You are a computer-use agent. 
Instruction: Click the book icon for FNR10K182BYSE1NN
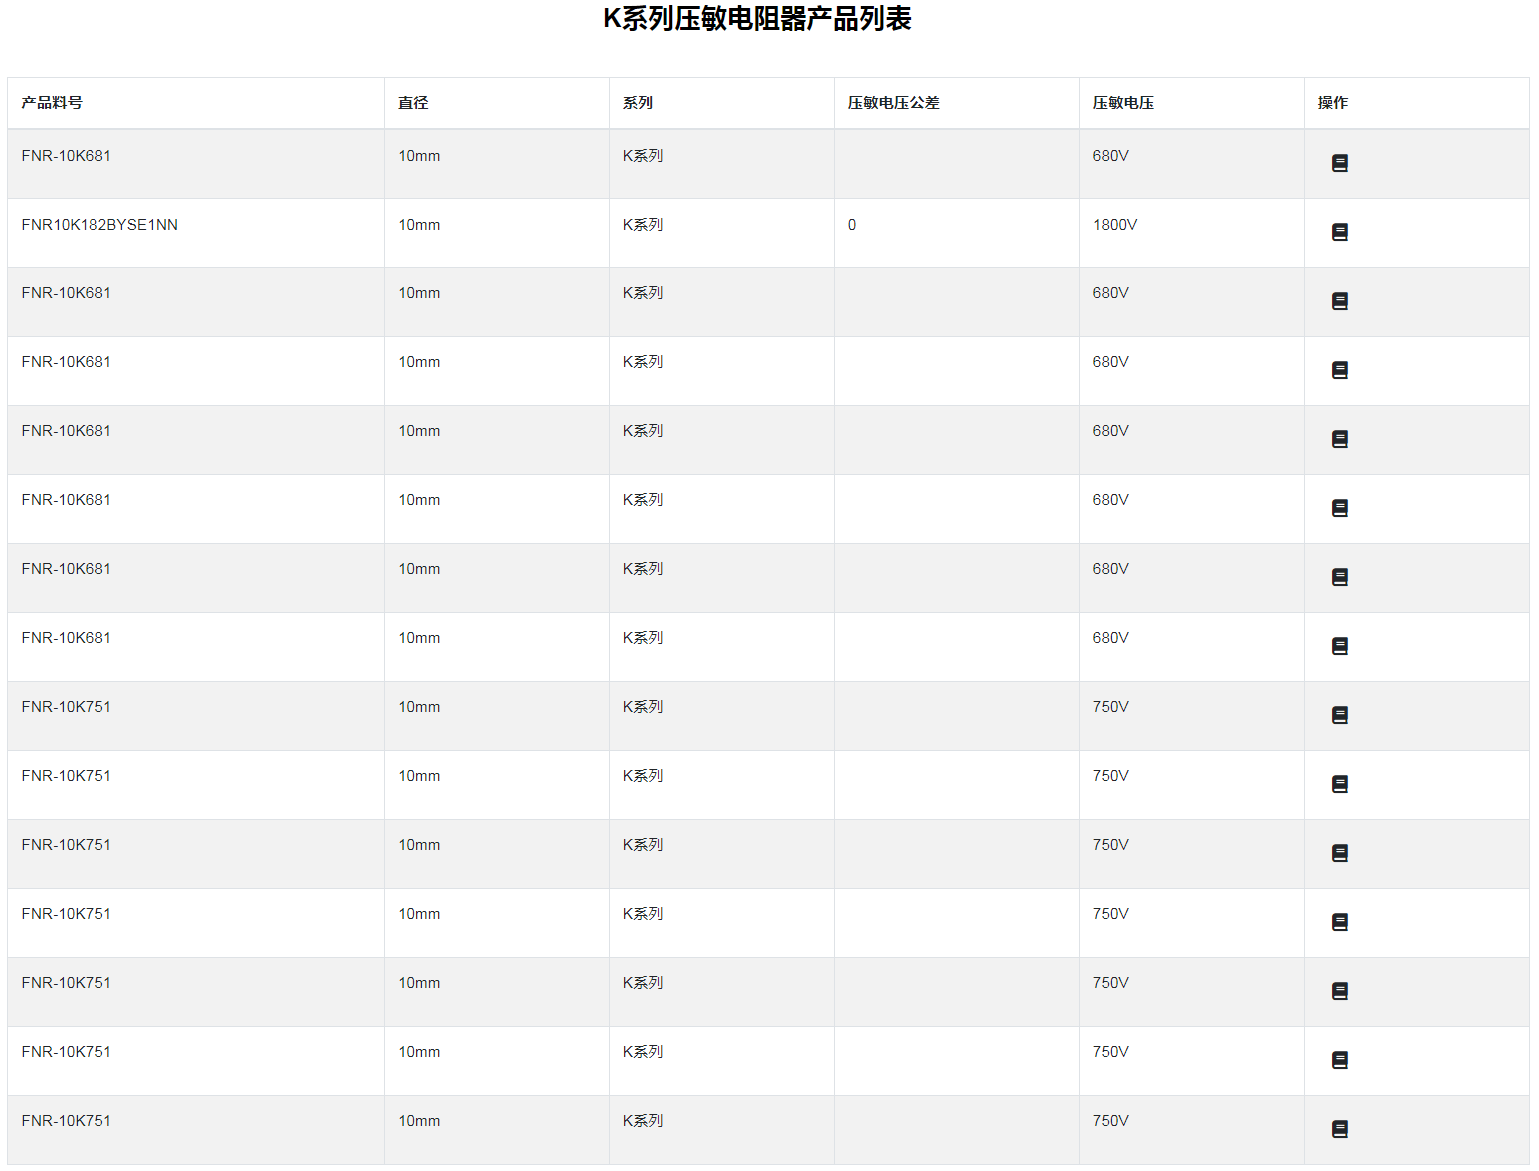1339,232
